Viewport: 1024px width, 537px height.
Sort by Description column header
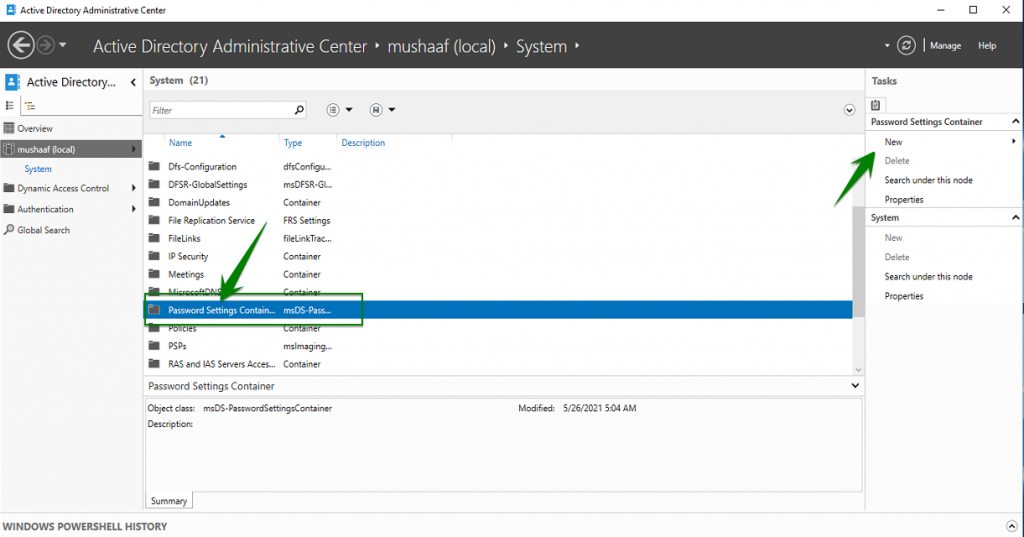tap(363, 142)
